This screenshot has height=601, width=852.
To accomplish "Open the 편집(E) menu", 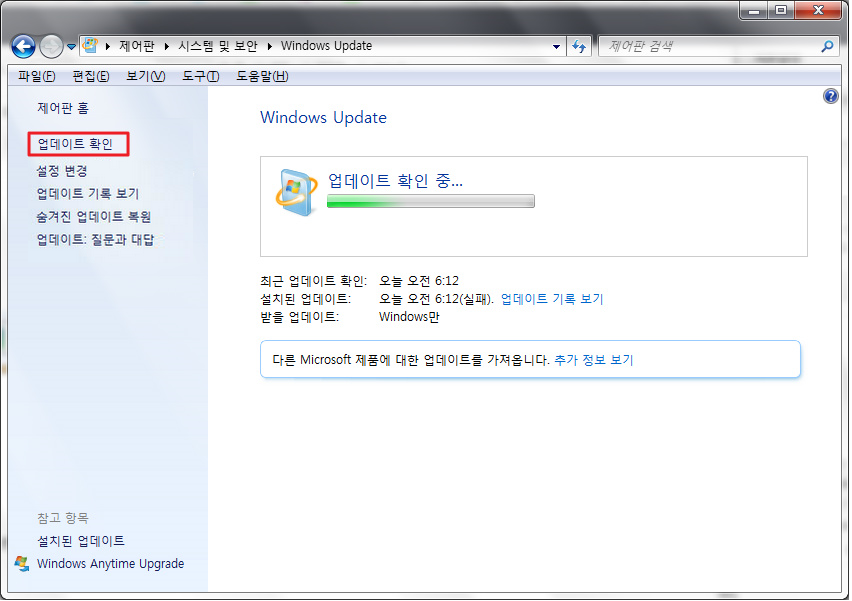I will click(x=91, y=76).
